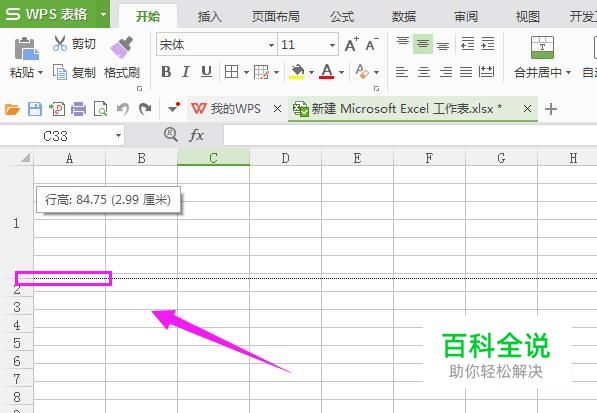This screenshot has width=597, height=413.
Task: Click the zoom formula magnifier icon
Action: tap(171, 134)
